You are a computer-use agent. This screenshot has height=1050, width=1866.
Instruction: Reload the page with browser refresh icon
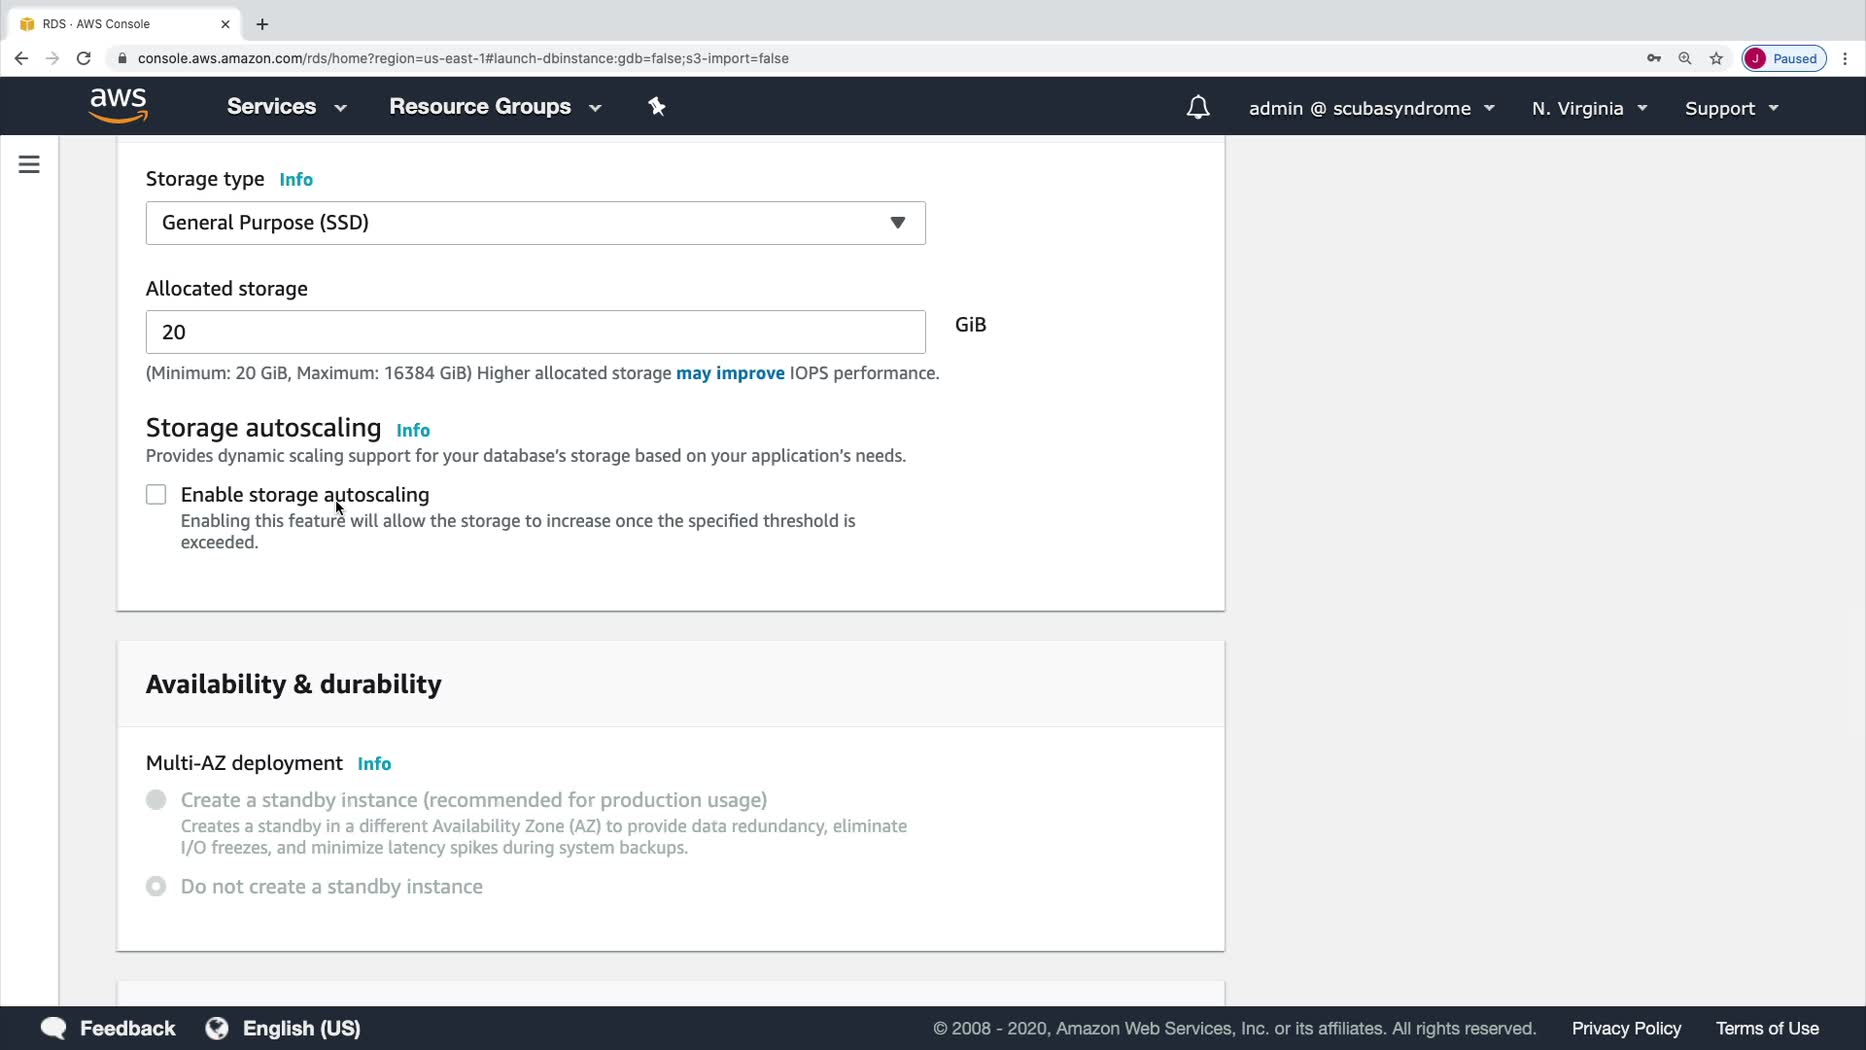point(84,58)
